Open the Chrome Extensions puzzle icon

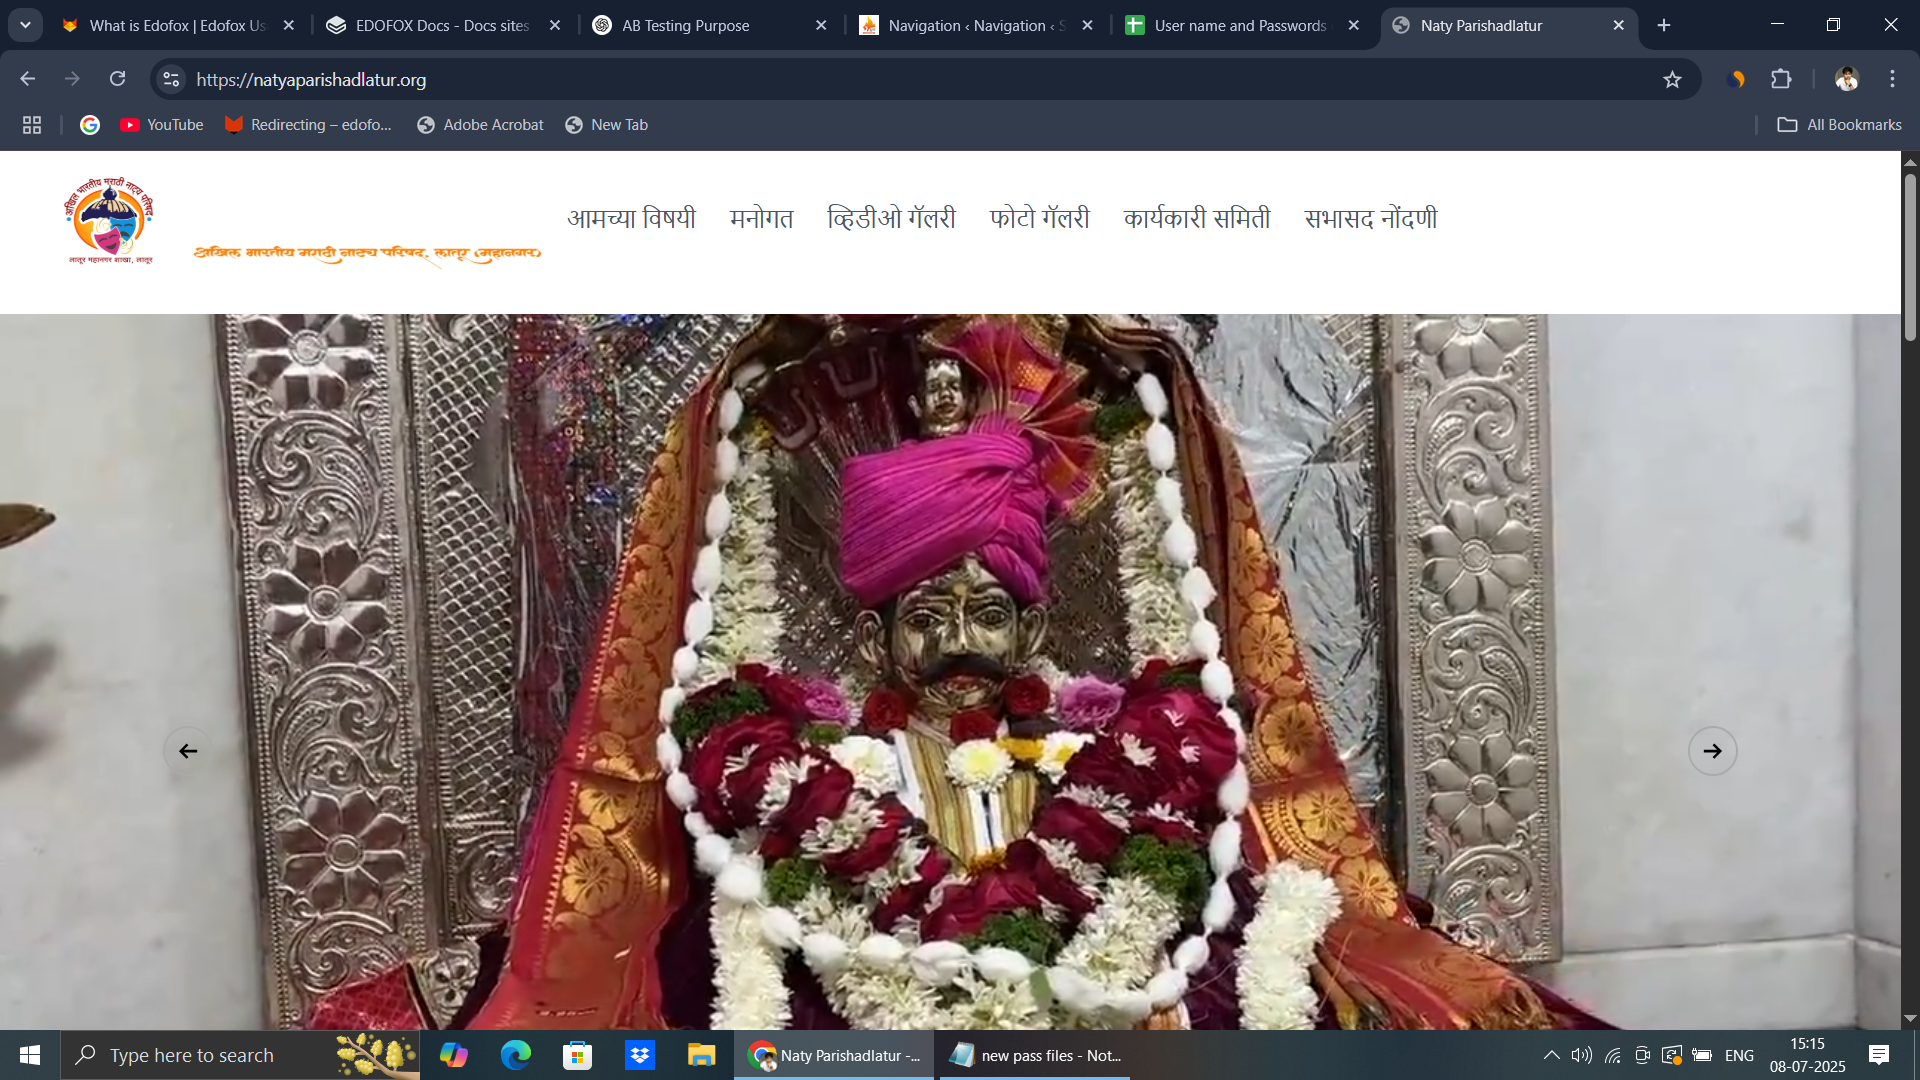[1781, 79]
